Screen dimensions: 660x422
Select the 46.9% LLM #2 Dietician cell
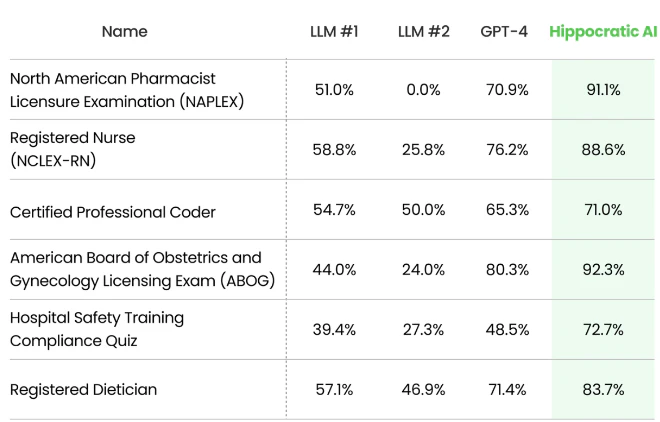[x=423, y=390]
